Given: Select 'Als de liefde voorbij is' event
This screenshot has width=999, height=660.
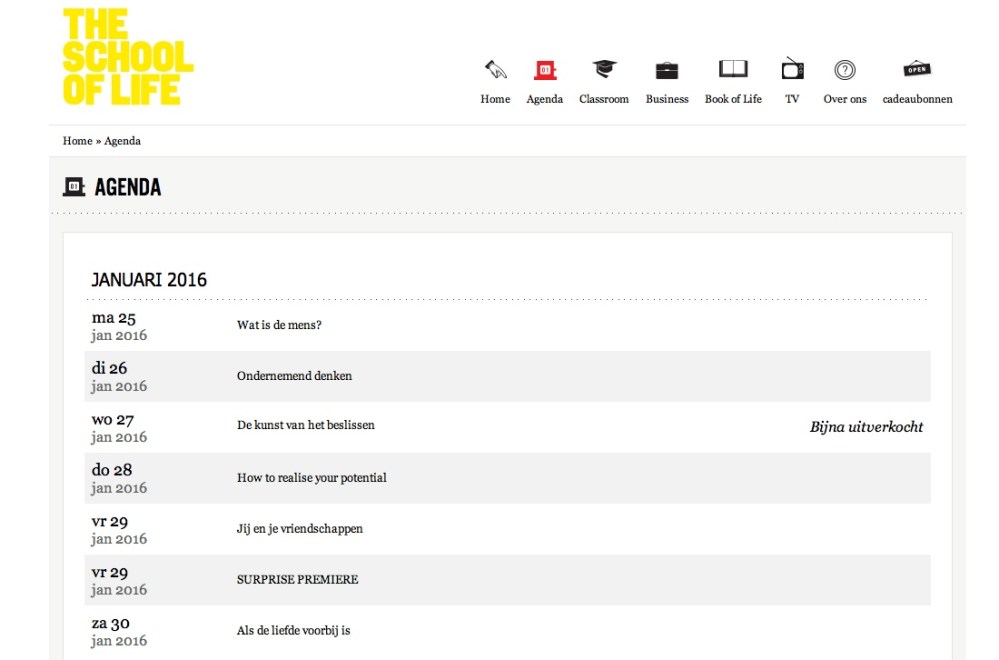Looking at the screenshot, I should [293, 630].
